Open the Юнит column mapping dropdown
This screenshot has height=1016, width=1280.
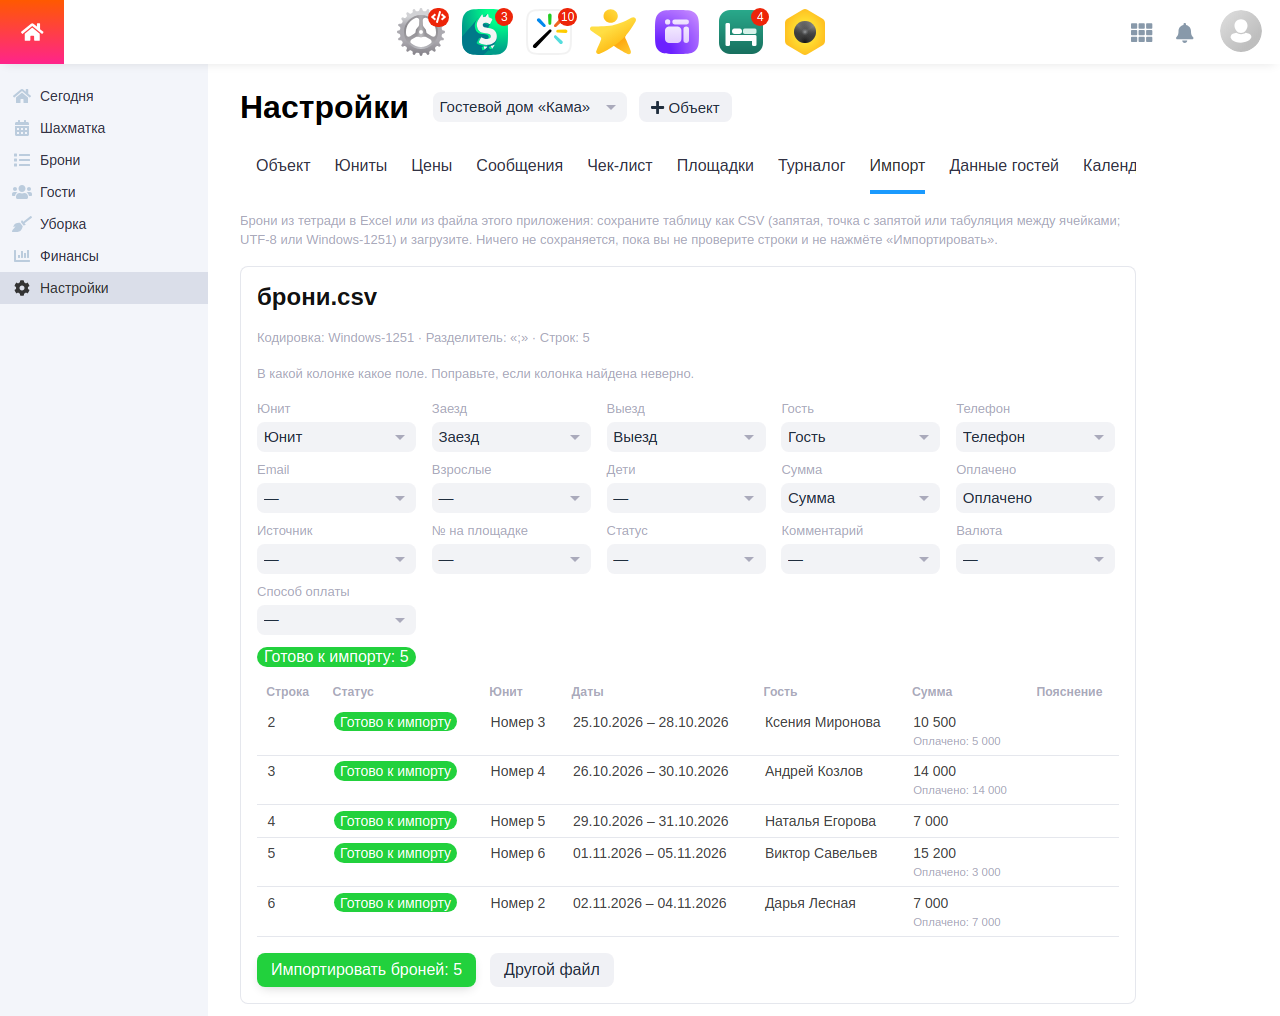[x=336, y=437]
